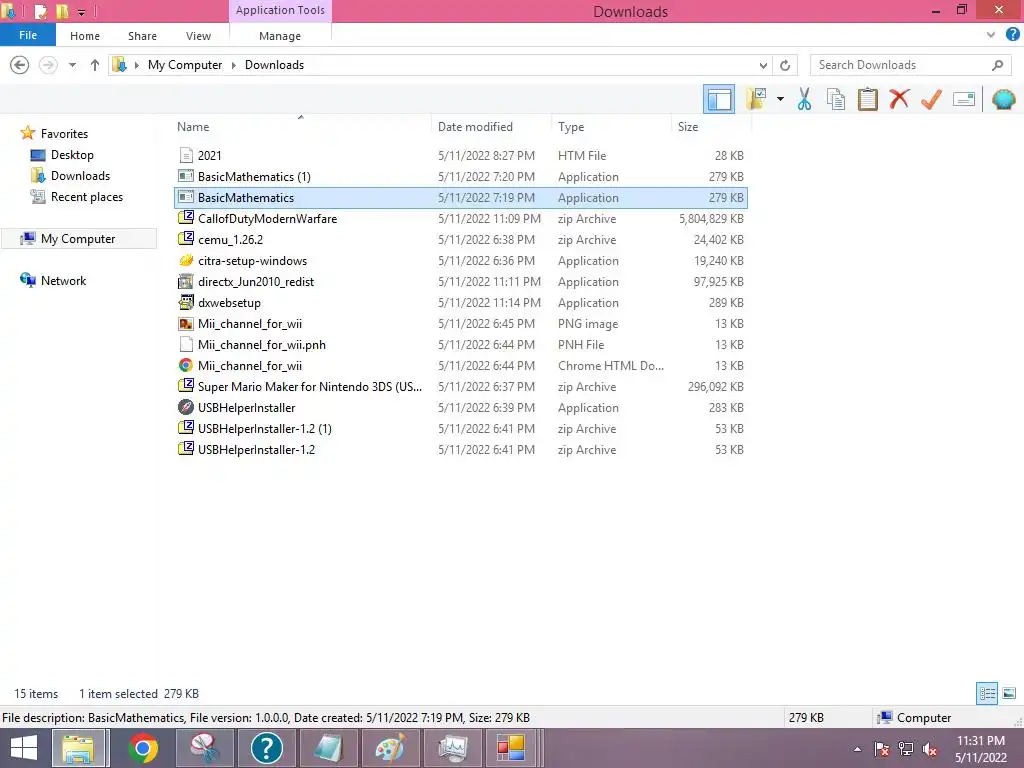Select the Mii_channel_for_wii Chrome HTML document icon
Viewport: 1024px width, 768px height.
coord(186,366)
